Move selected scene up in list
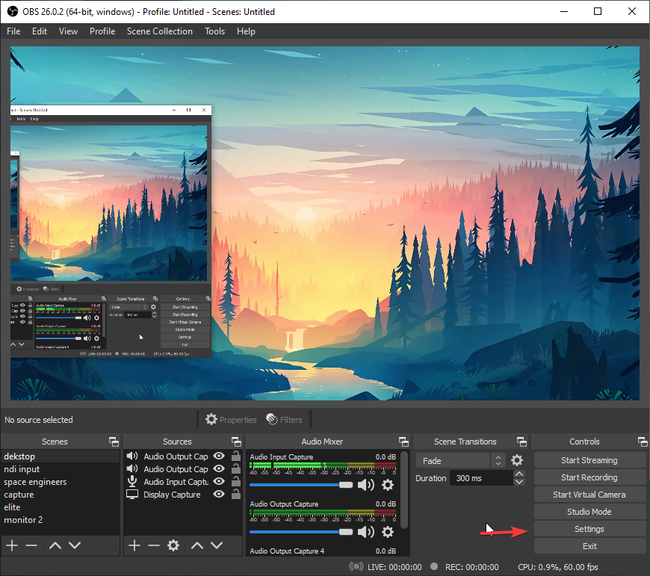 point(54,545)
